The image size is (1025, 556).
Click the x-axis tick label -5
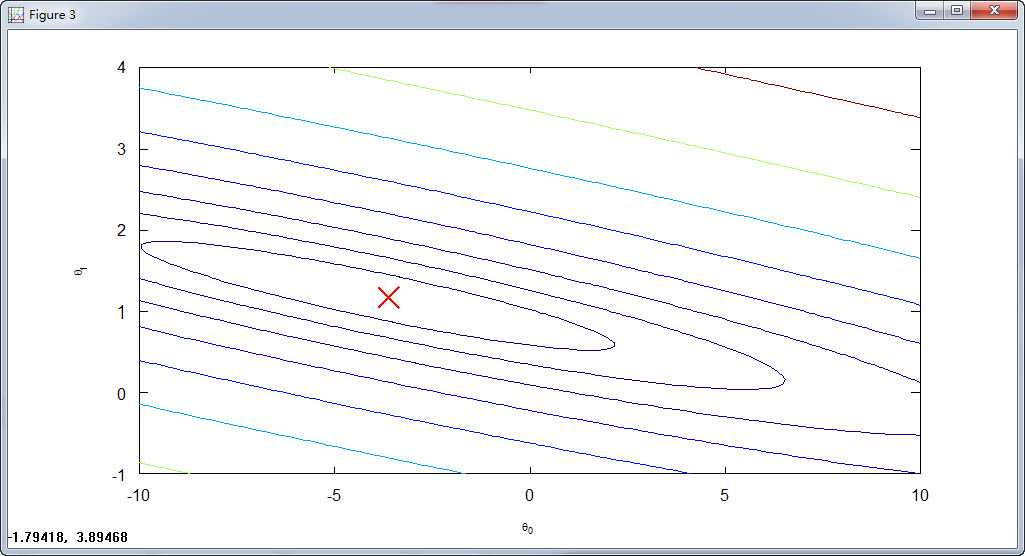333,495
